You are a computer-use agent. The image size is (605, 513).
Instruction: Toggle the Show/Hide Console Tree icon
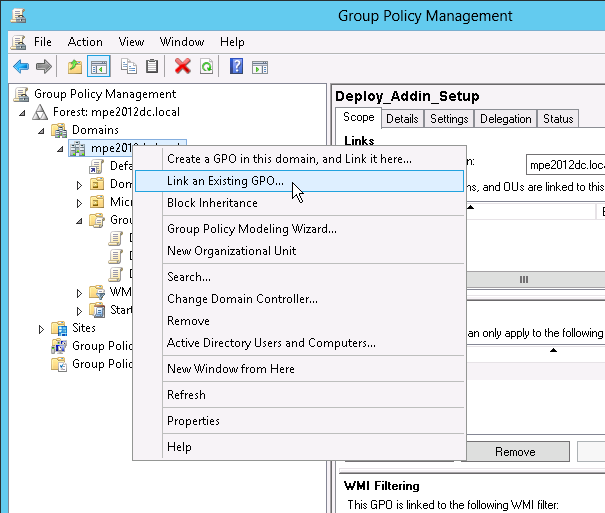[x=98, y=67]
